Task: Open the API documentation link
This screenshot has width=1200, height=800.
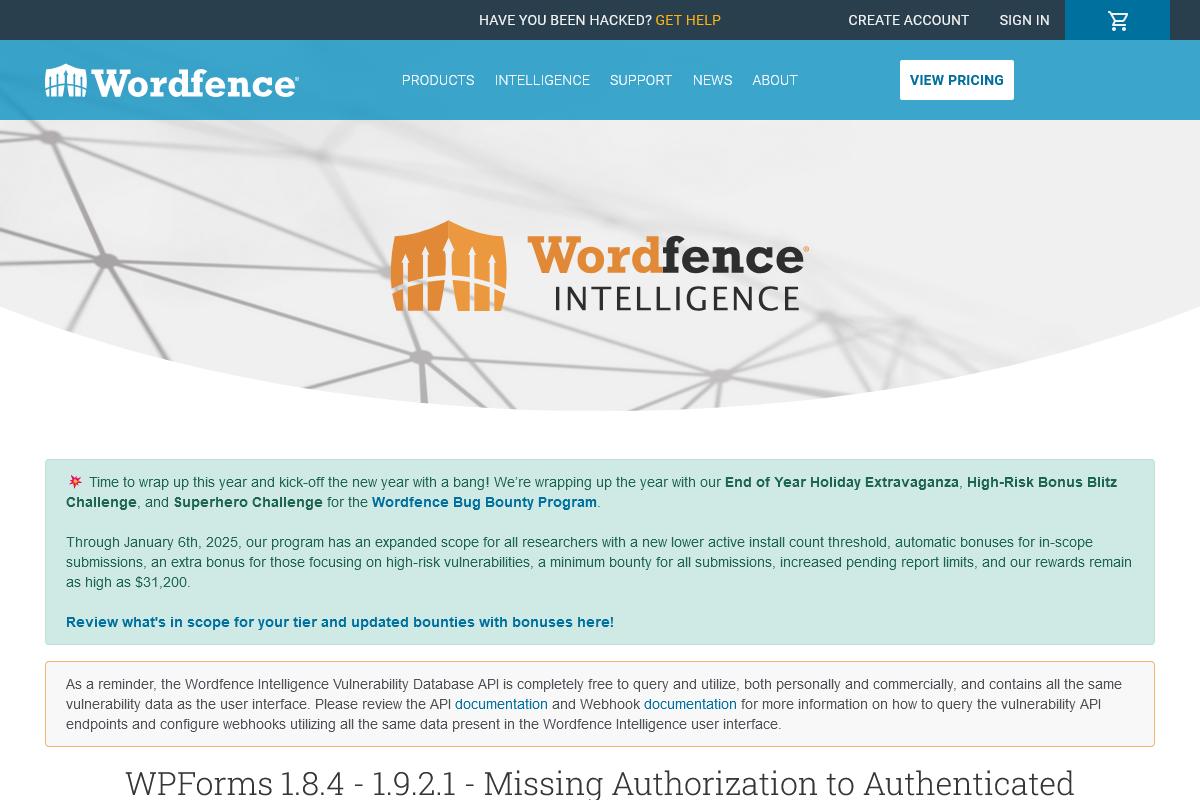Action: (x=501, y=704)
